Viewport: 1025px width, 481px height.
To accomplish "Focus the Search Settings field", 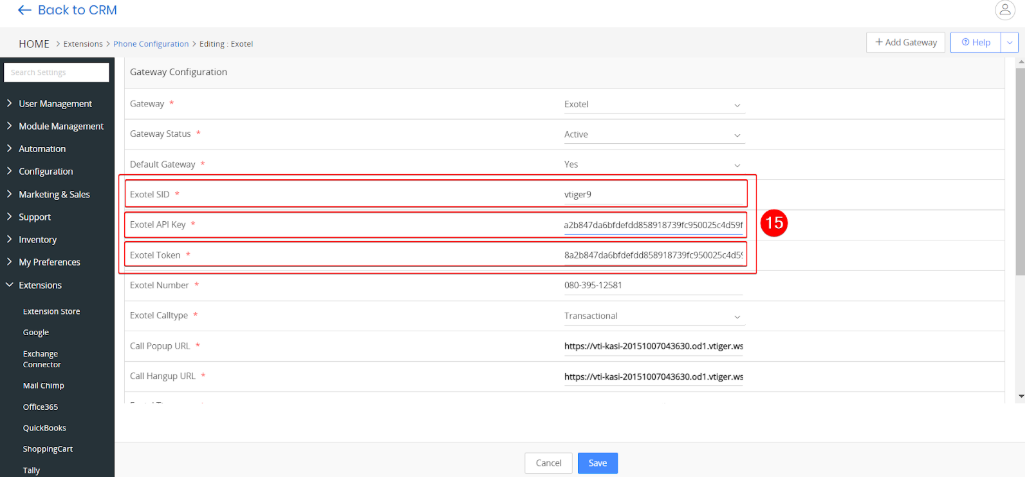I will [x=56, y=73].
